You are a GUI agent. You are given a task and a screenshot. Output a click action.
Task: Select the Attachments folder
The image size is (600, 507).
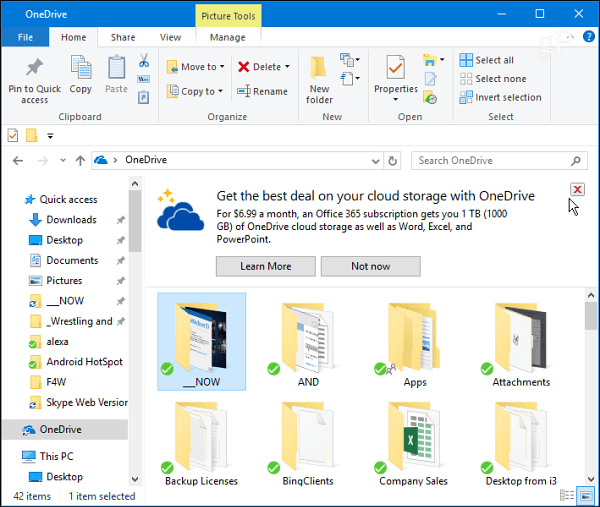click(521, 344)
